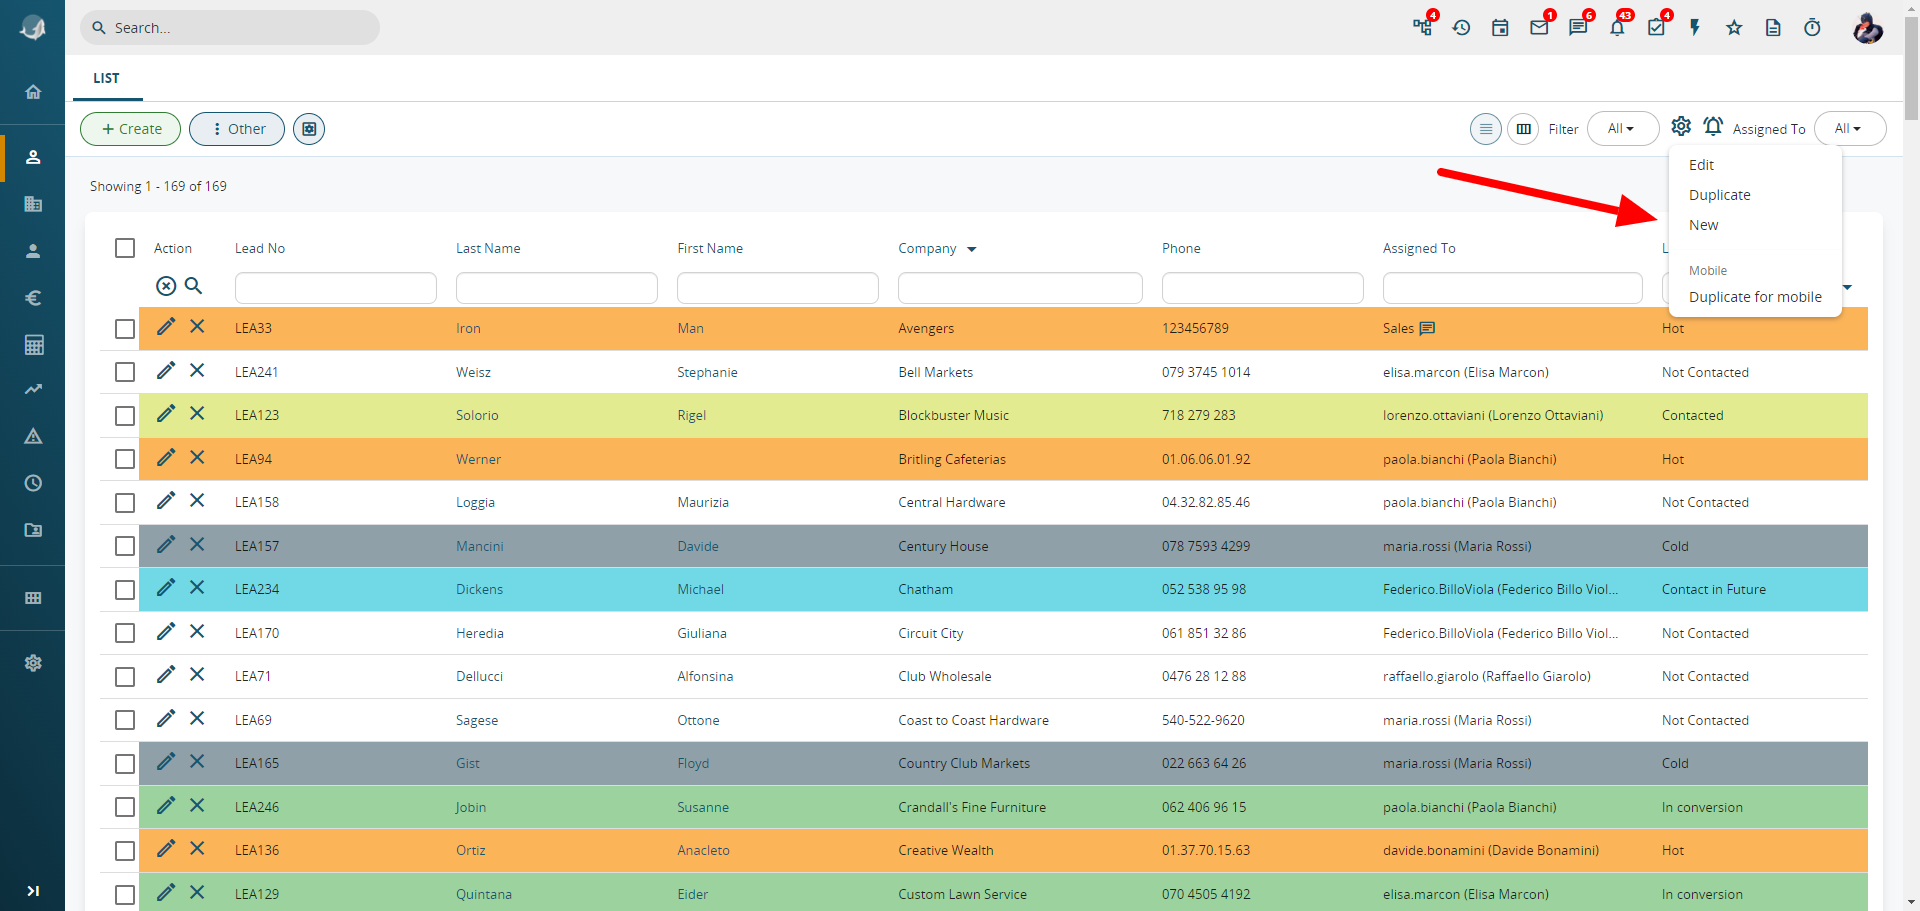Click the Company filter input
The width and height of the screenshot is (1920, 911).
[1020, 288]
